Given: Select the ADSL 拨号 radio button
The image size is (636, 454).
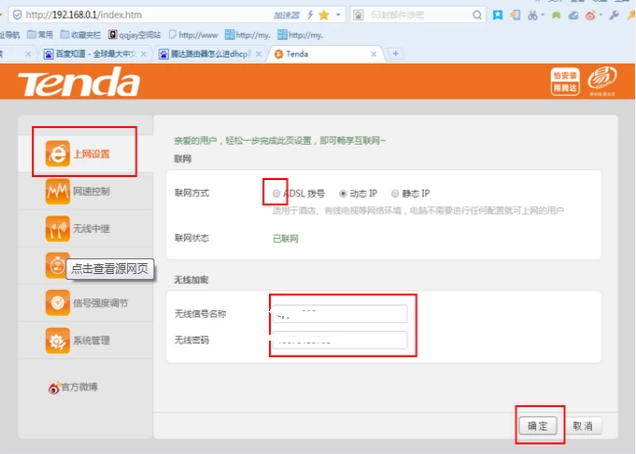Looking at the screenshot, I should coord(277,193).
